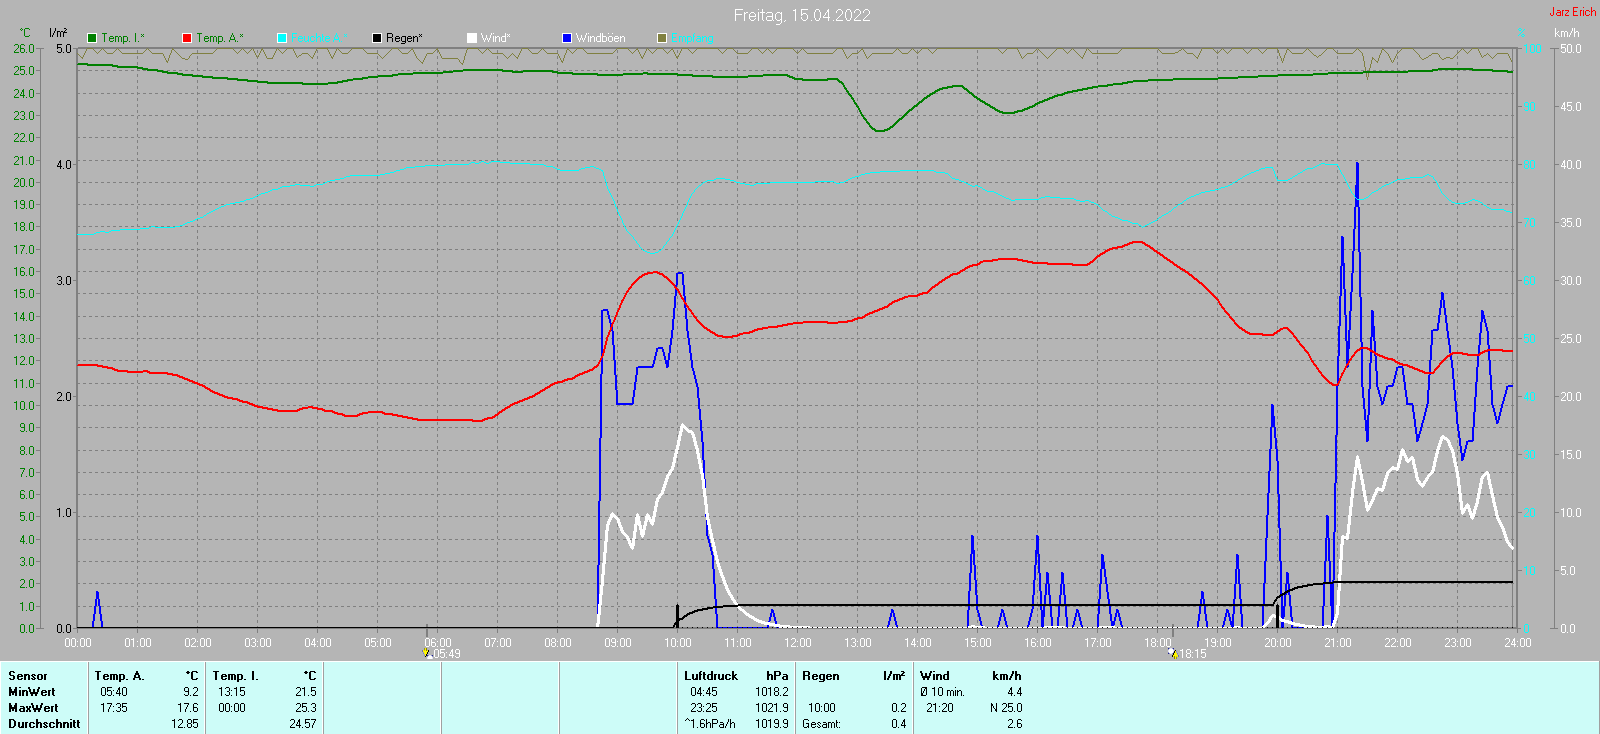Click the 'Jarz Erich' author text
Viewport: 1600px width, 734px height.
[1573, 12]
